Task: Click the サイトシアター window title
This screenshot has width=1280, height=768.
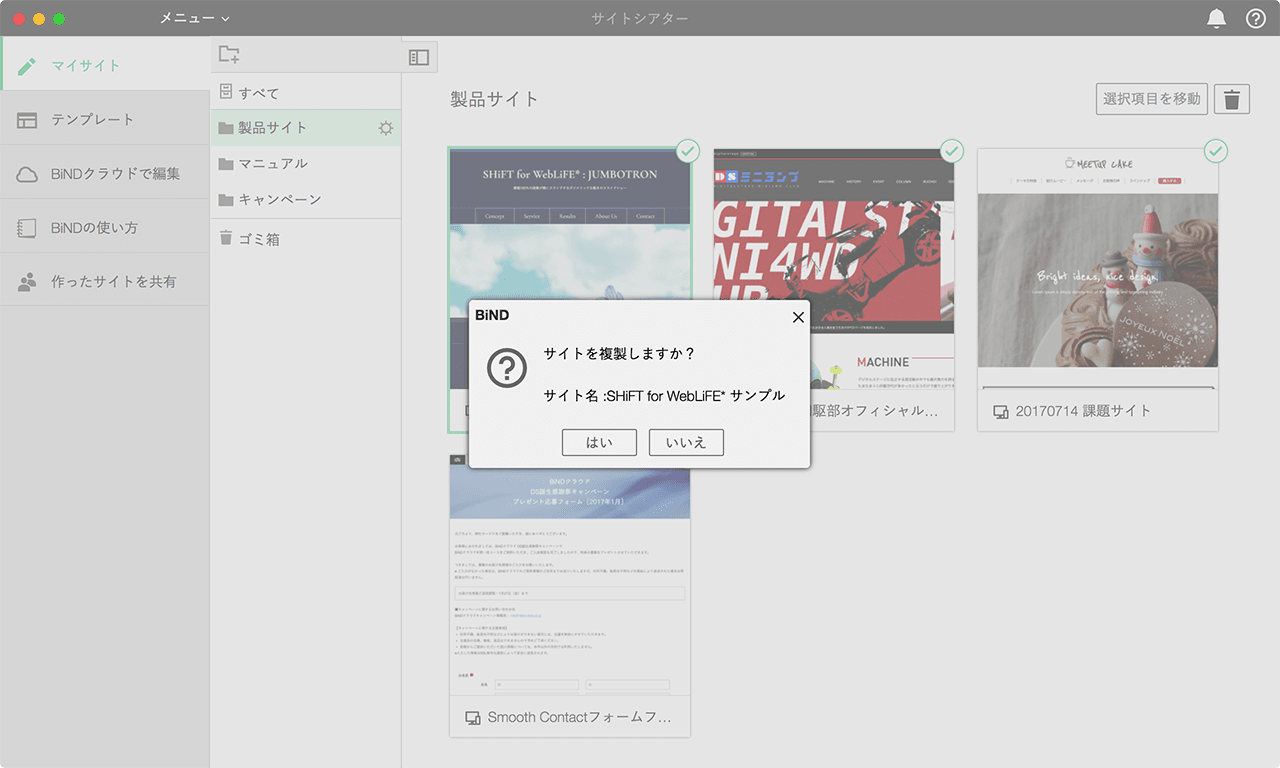Action: (640, 18)
